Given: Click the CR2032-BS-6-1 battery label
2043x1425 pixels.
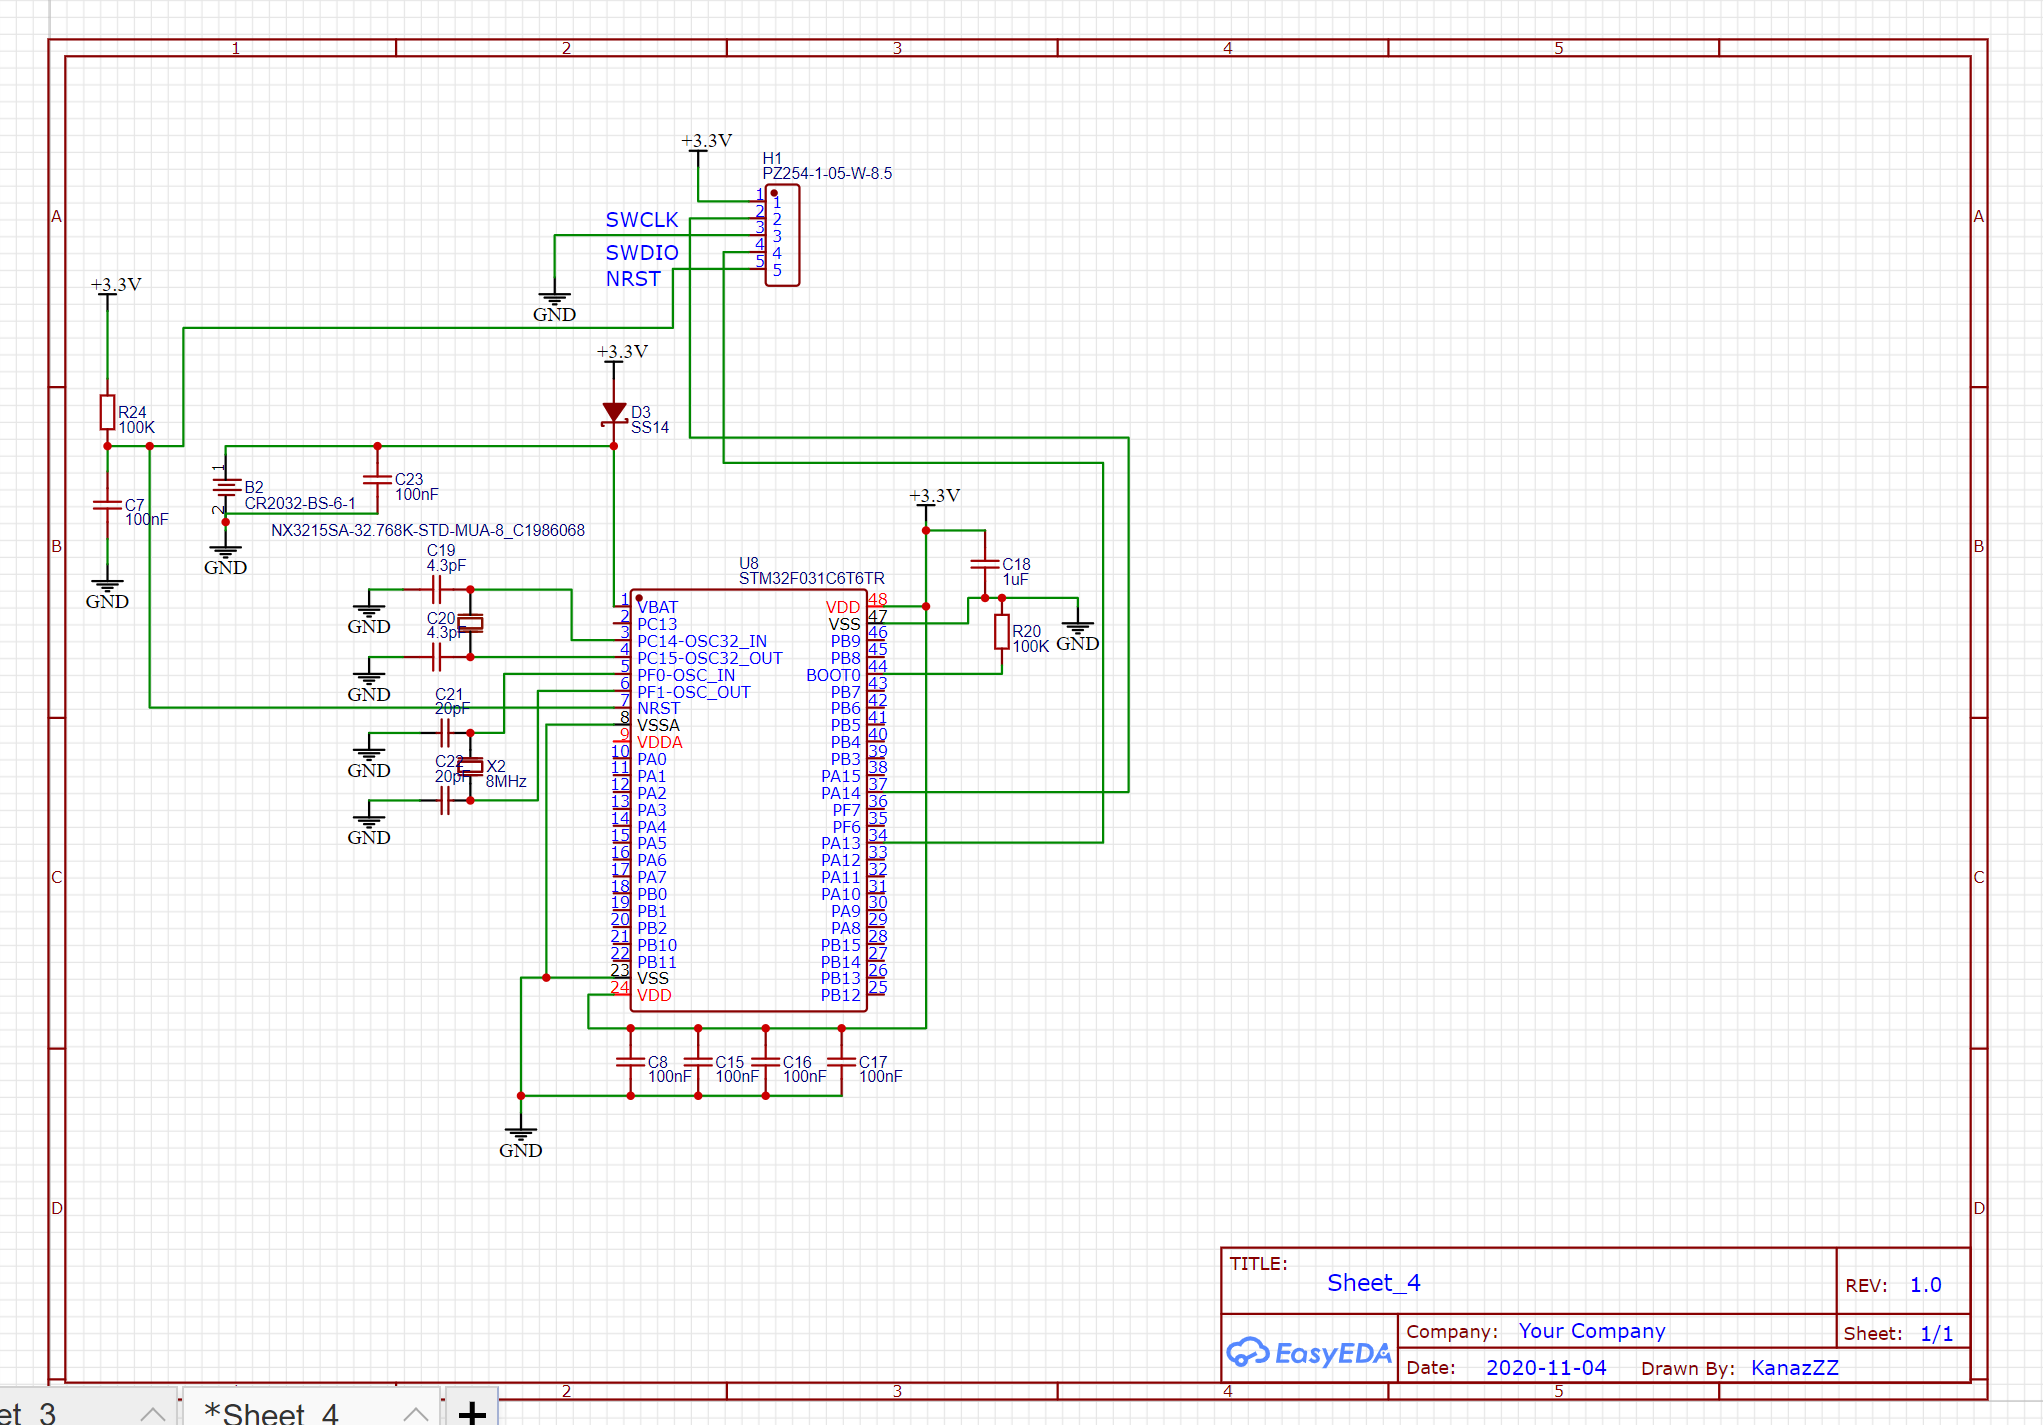Looking at the screenshot, I should click(x=300, y=503).
